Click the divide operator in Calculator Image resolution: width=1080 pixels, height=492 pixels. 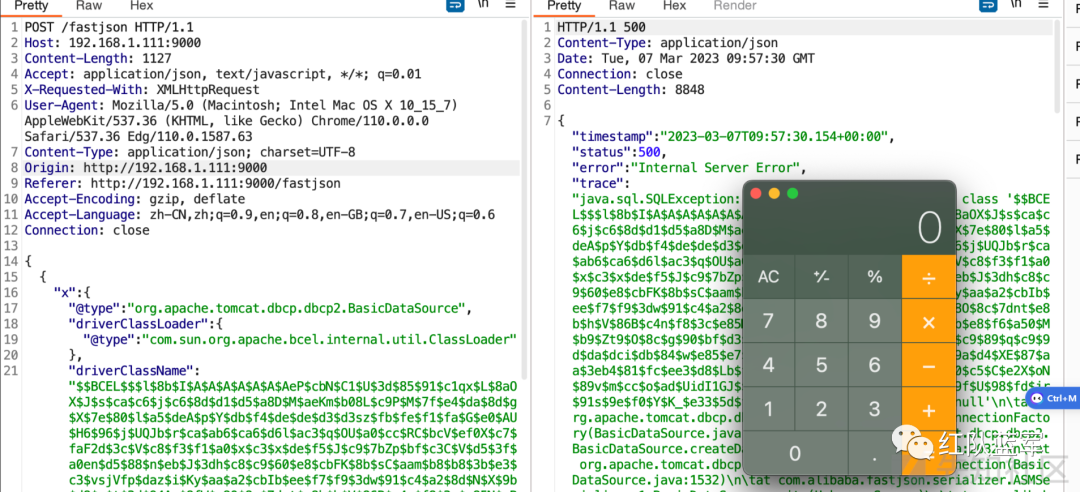928,277
